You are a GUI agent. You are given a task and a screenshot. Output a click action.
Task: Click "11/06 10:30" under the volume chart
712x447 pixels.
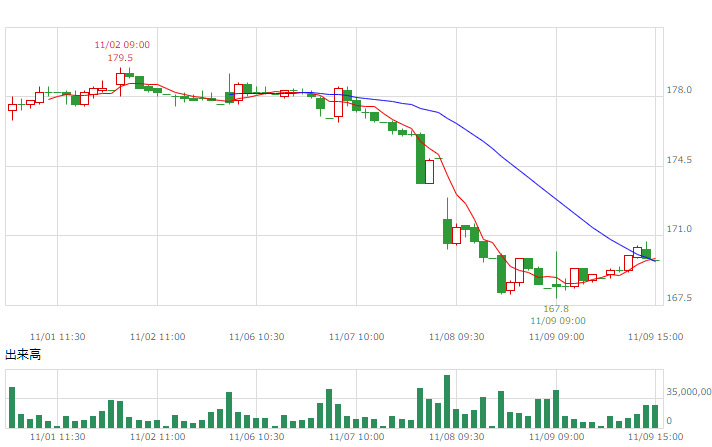point(257,437)
